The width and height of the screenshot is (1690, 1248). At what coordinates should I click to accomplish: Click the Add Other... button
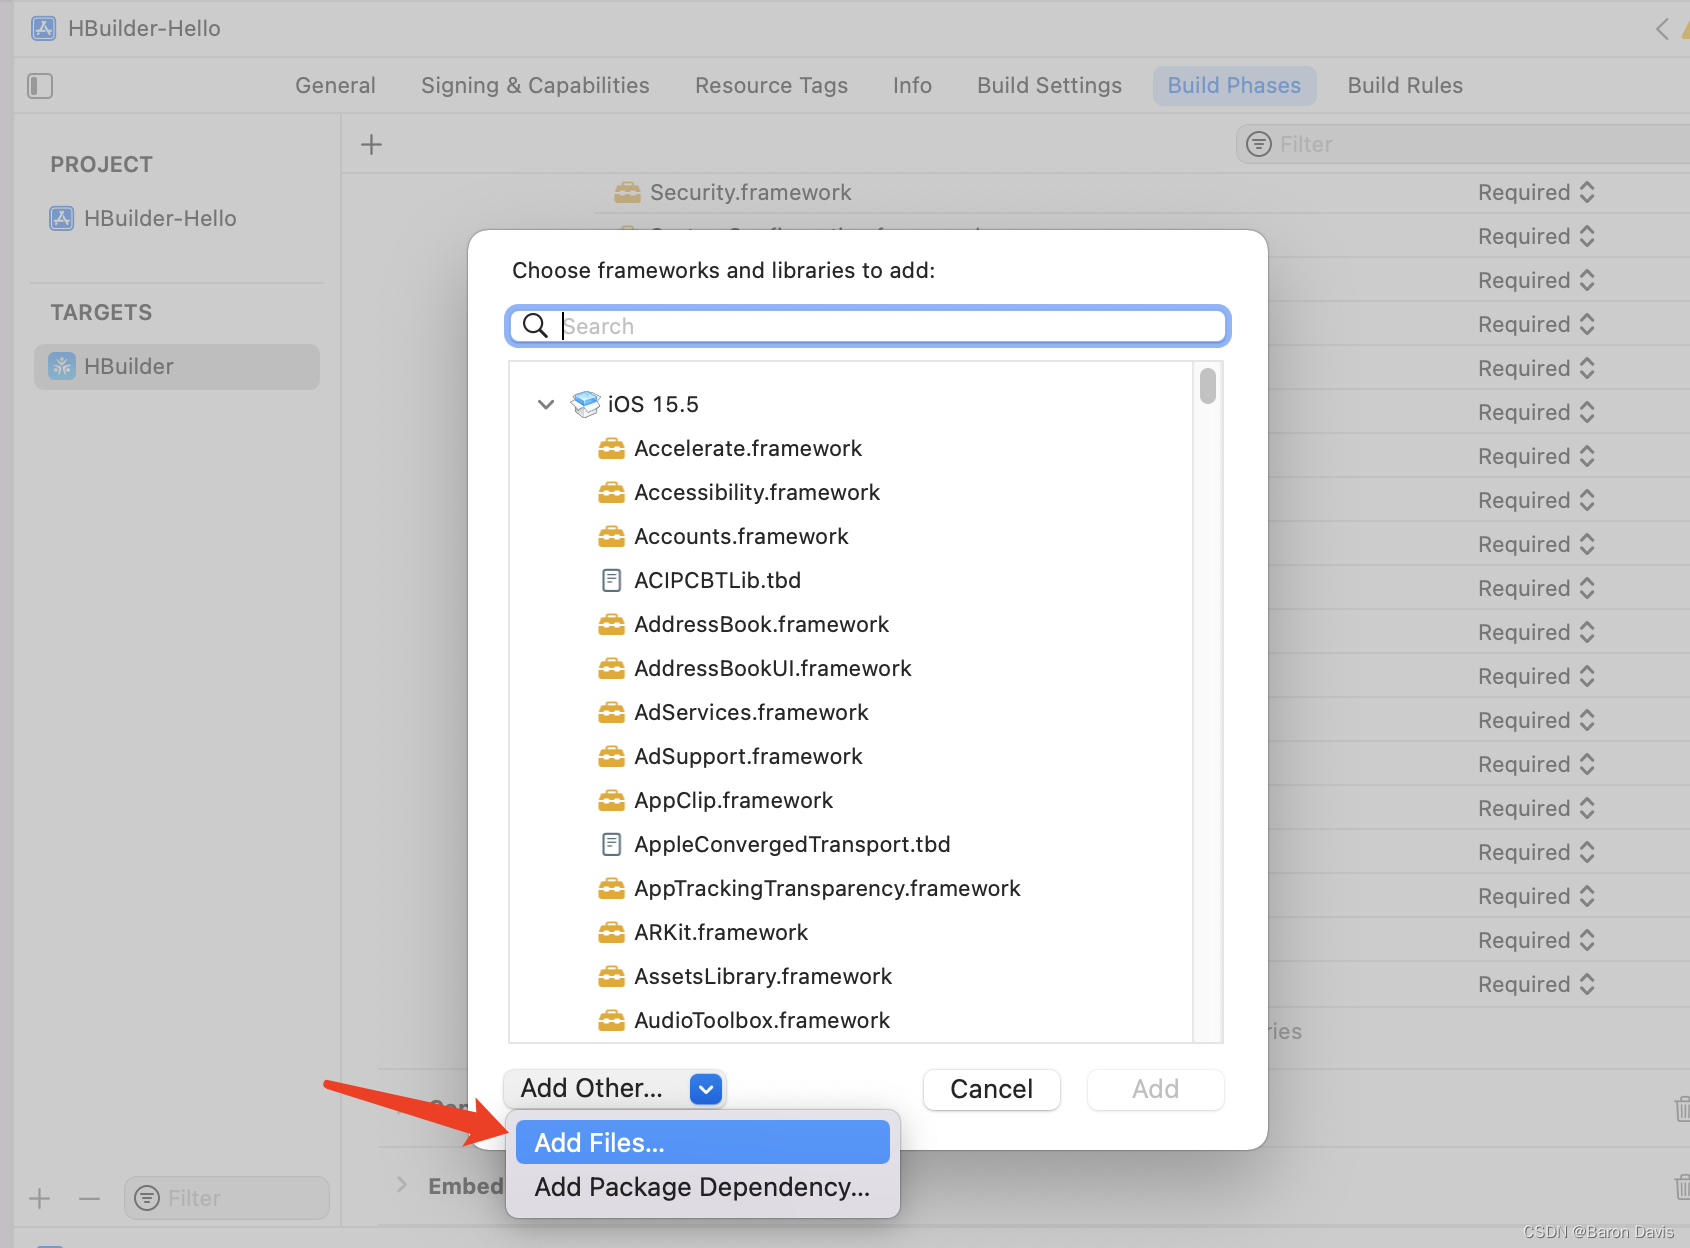pyautogui.click(x=614, y=1089)
